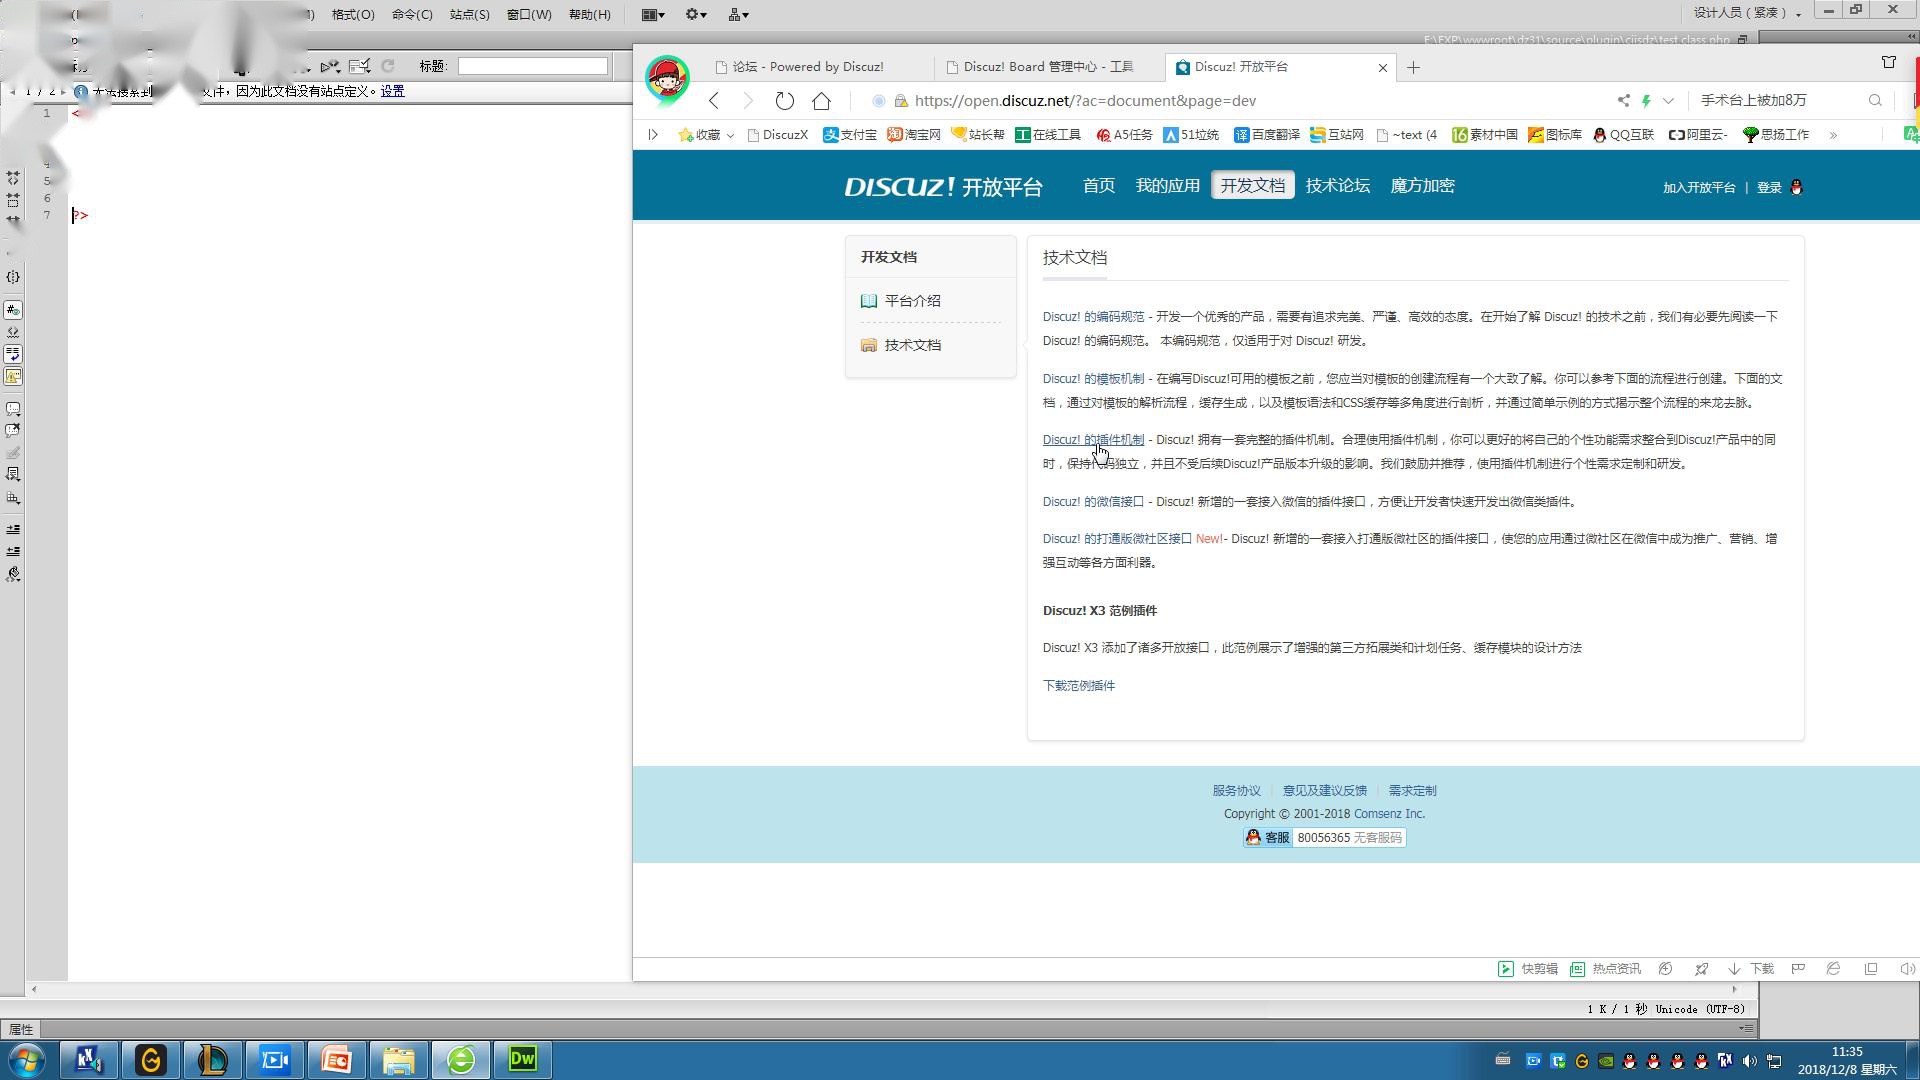
Task: Click the indent code icon in Dreamweaver
Action: coord(13,529)
